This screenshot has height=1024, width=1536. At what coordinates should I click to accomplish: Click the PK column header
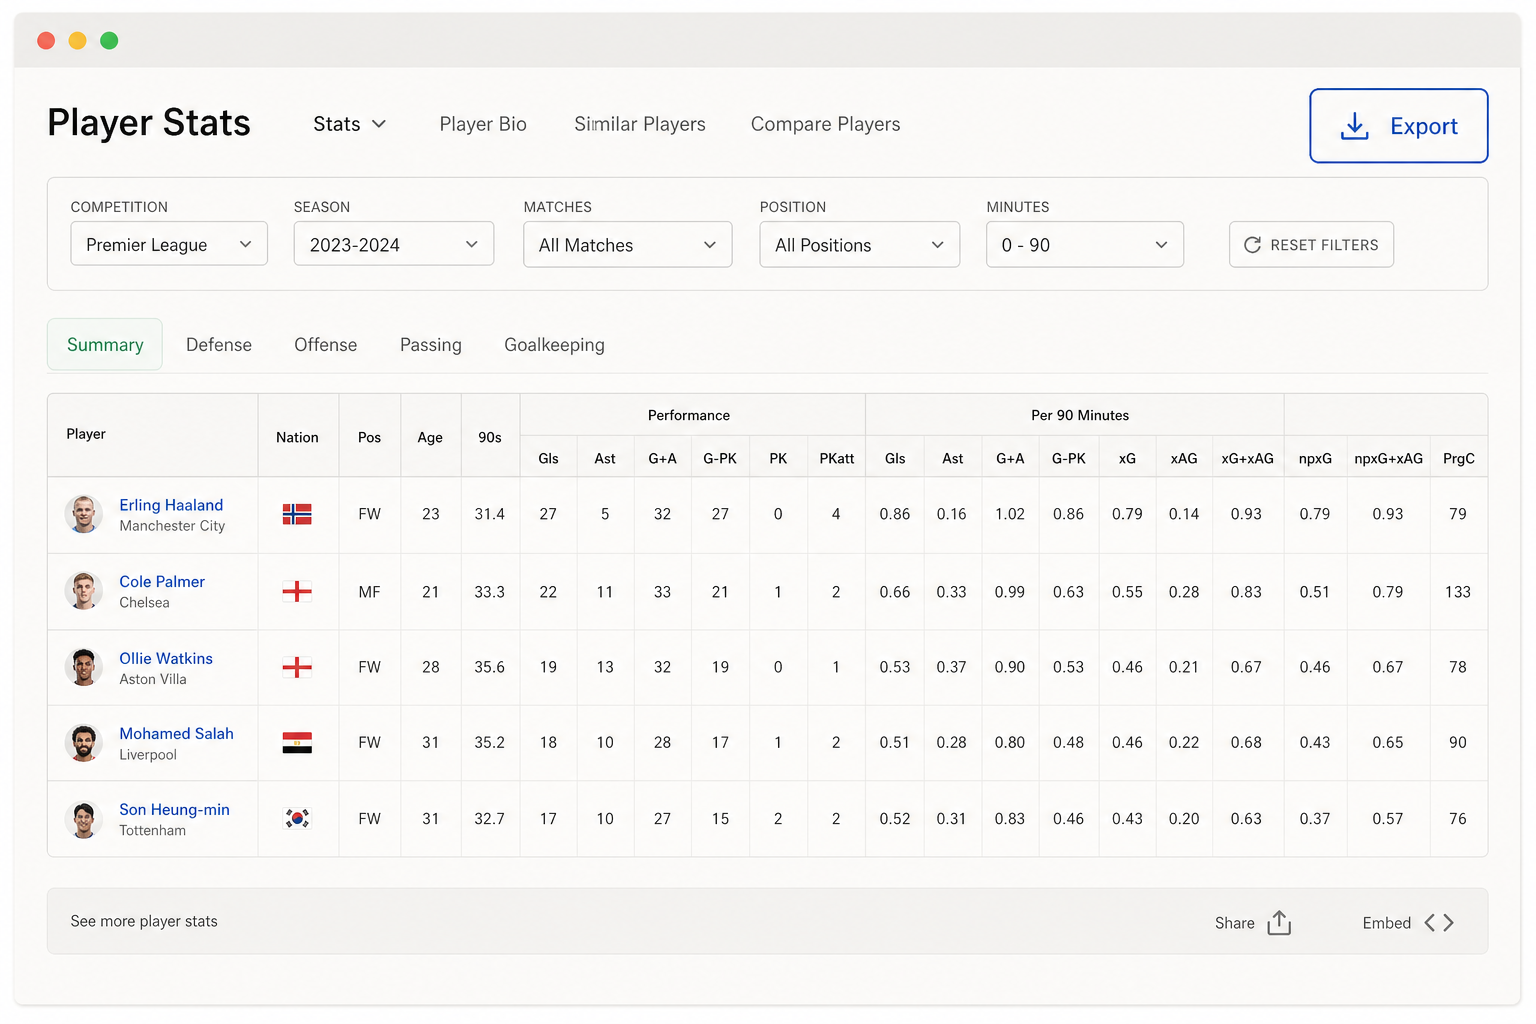[x=778, y=458]
